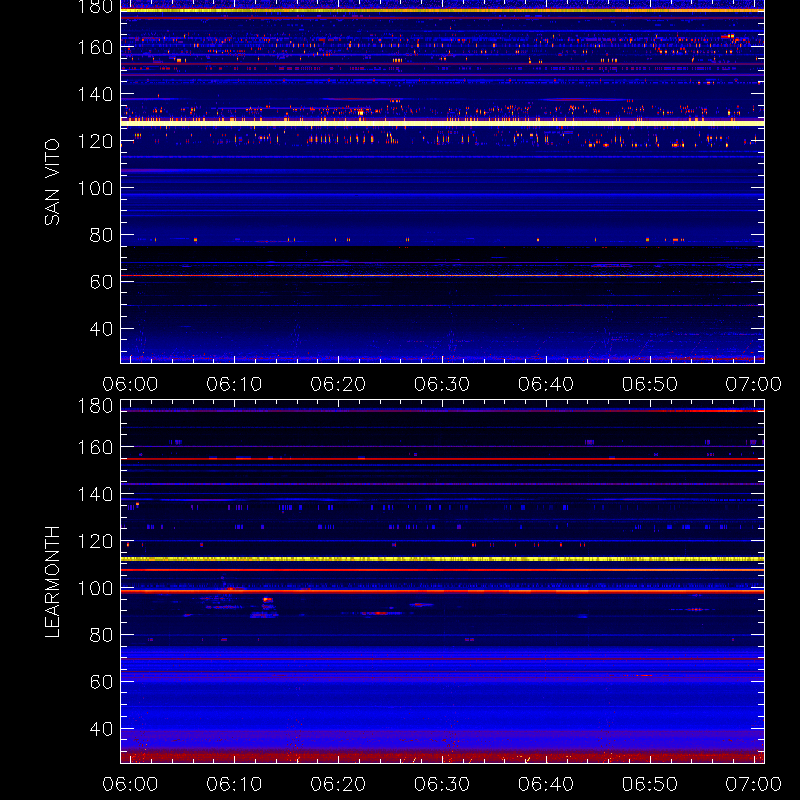Click the LEARMONTH axis label
This screenshot has width=800, height=800.
point(52,582)
